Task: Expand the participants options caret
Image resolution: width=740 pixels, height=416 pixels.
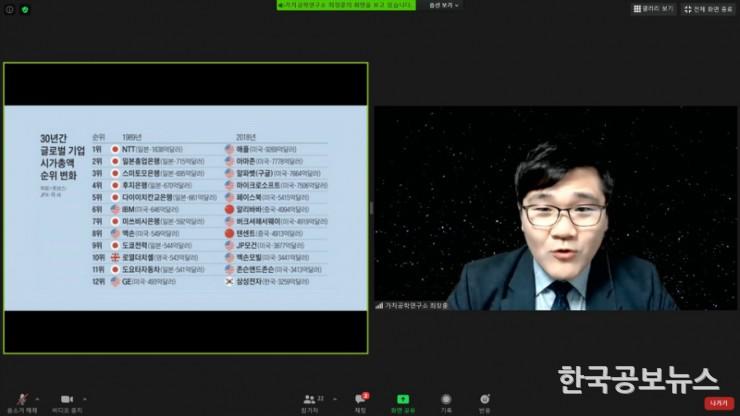Action: (335, 399)
